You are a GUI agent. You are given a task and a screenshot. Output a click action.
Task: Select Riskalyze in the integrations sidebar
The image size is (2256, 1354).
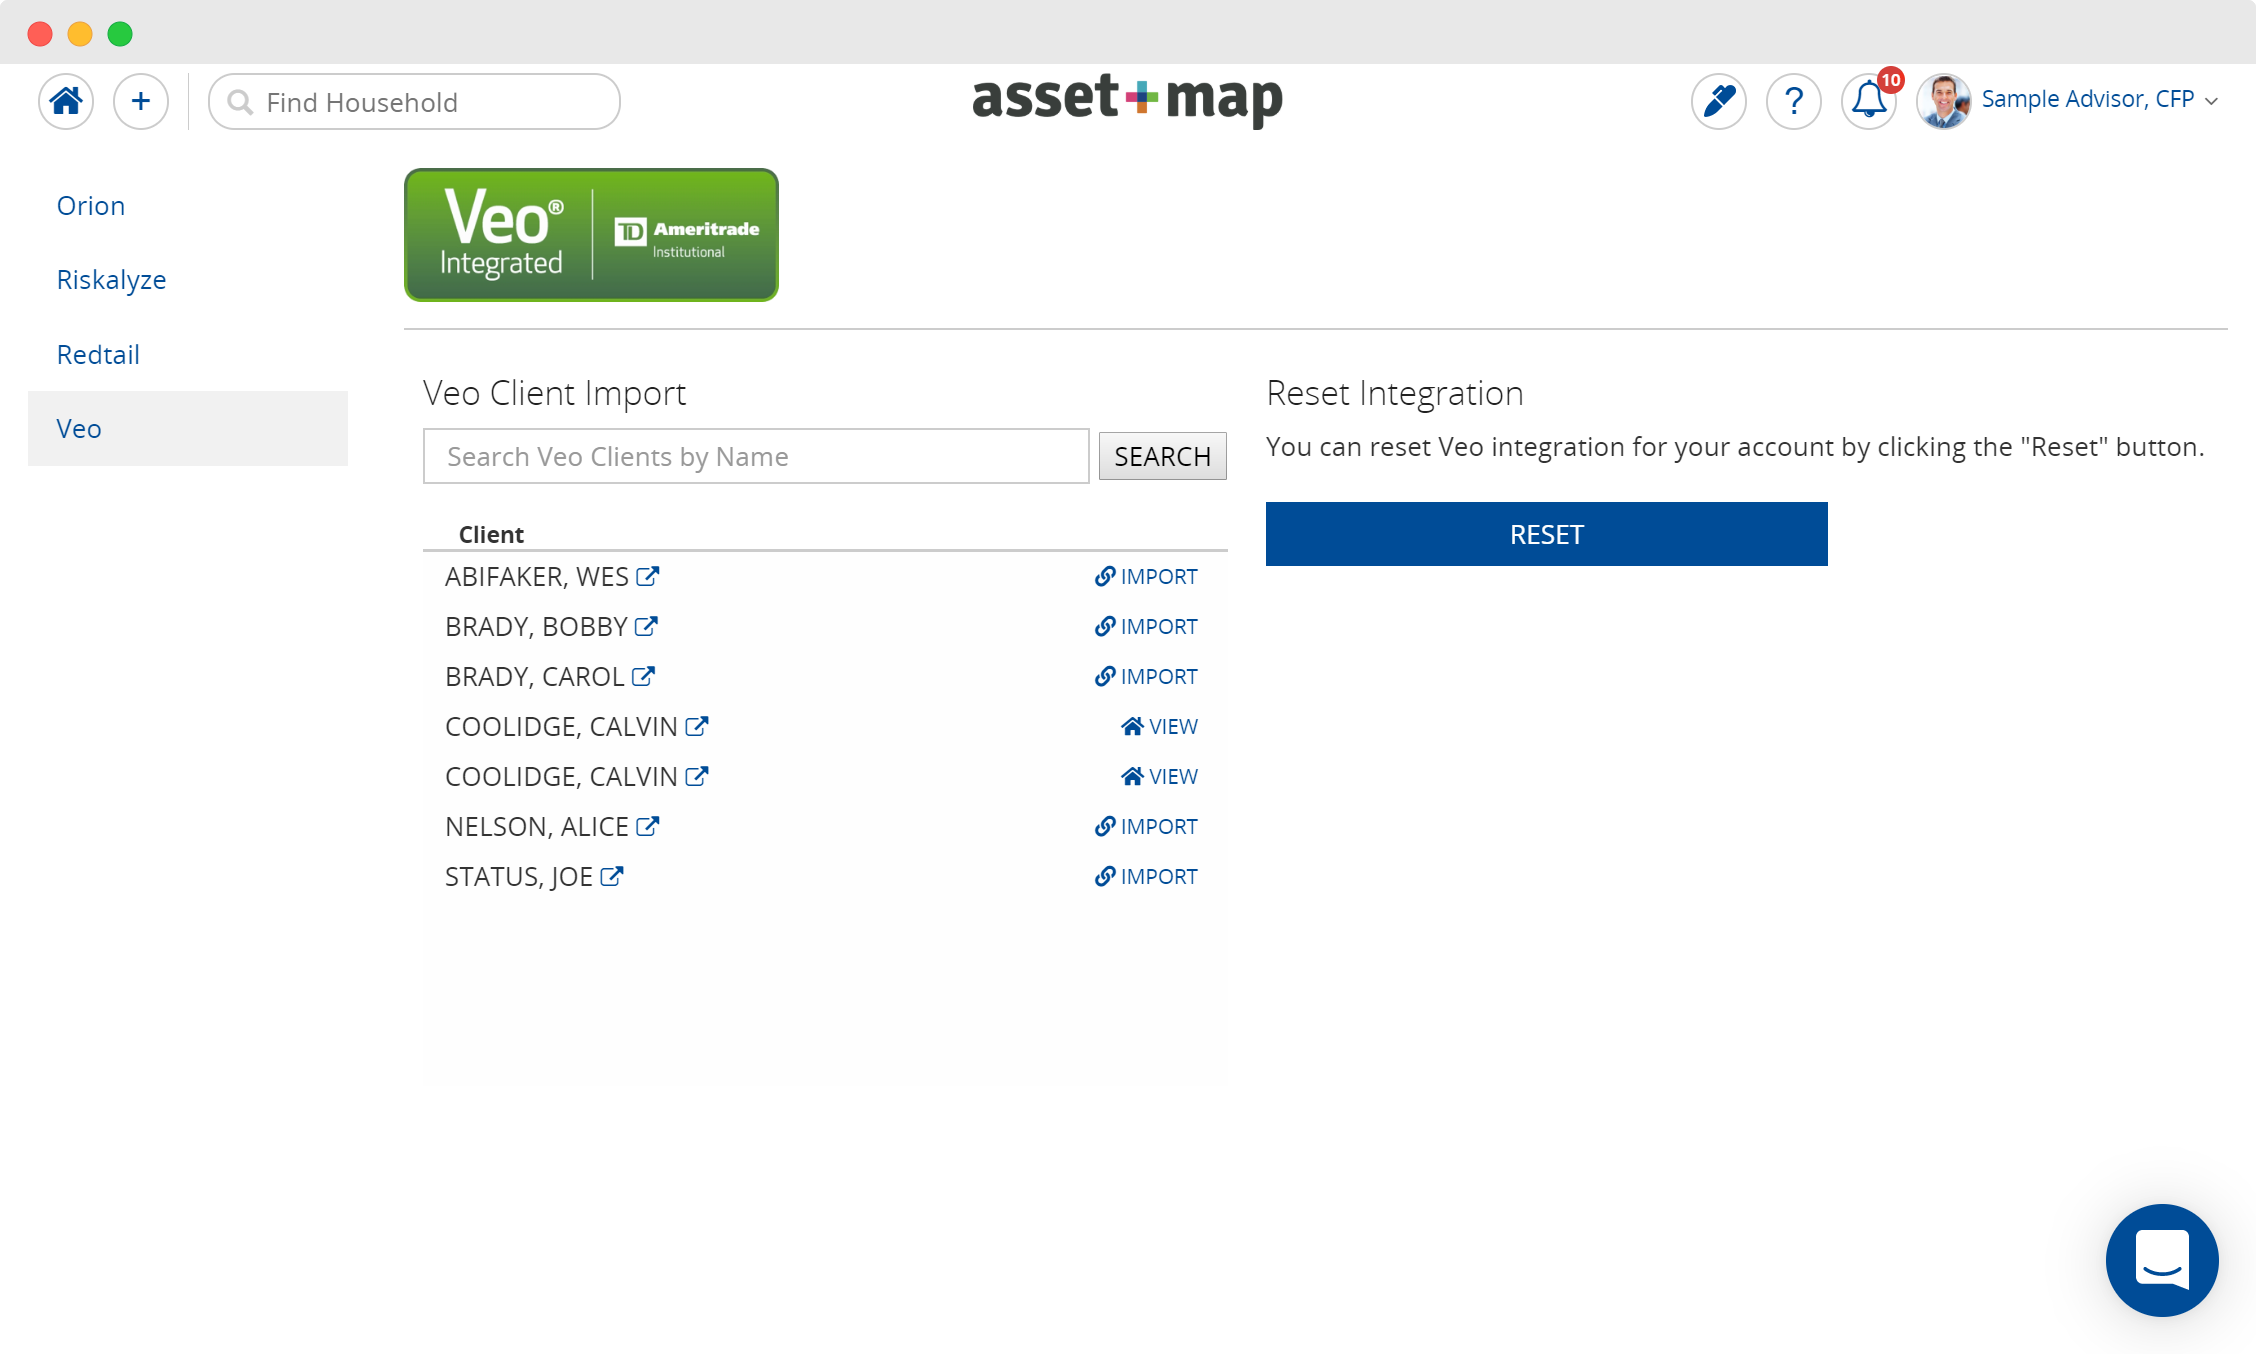pos(111,280)
